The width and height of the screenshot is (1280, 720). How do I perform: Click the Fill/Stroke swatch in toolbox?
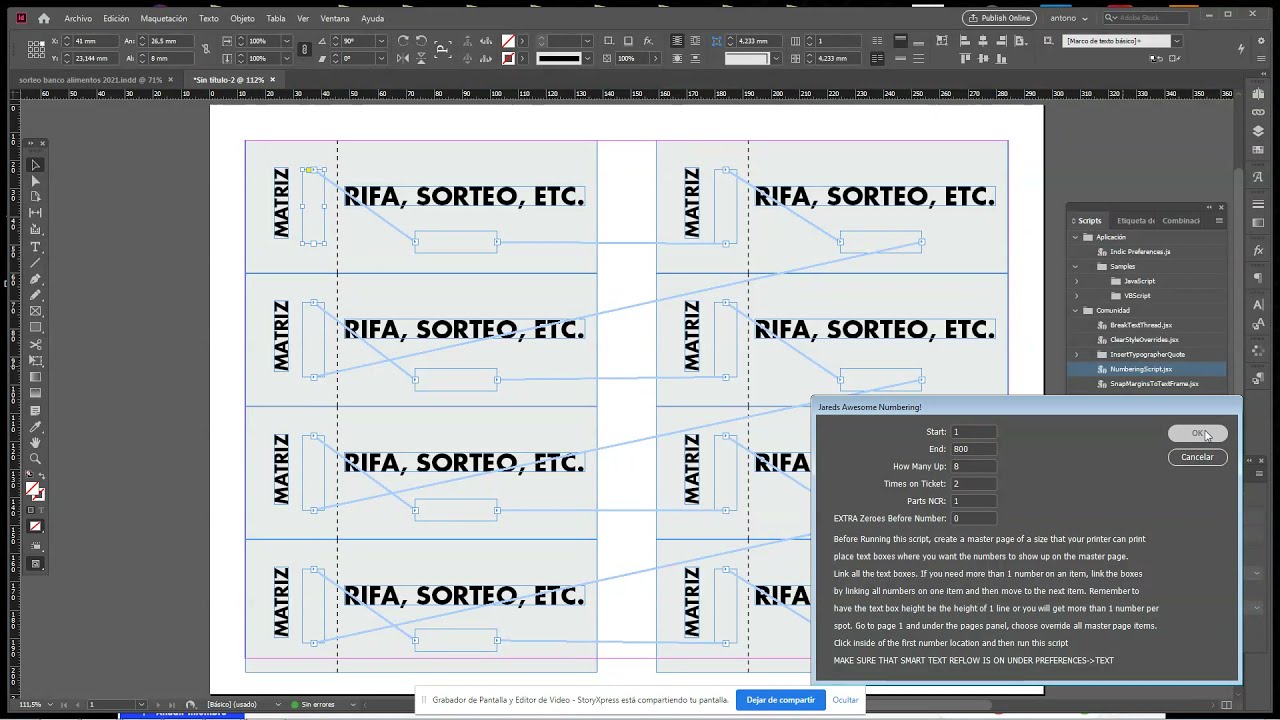point(34,491)
